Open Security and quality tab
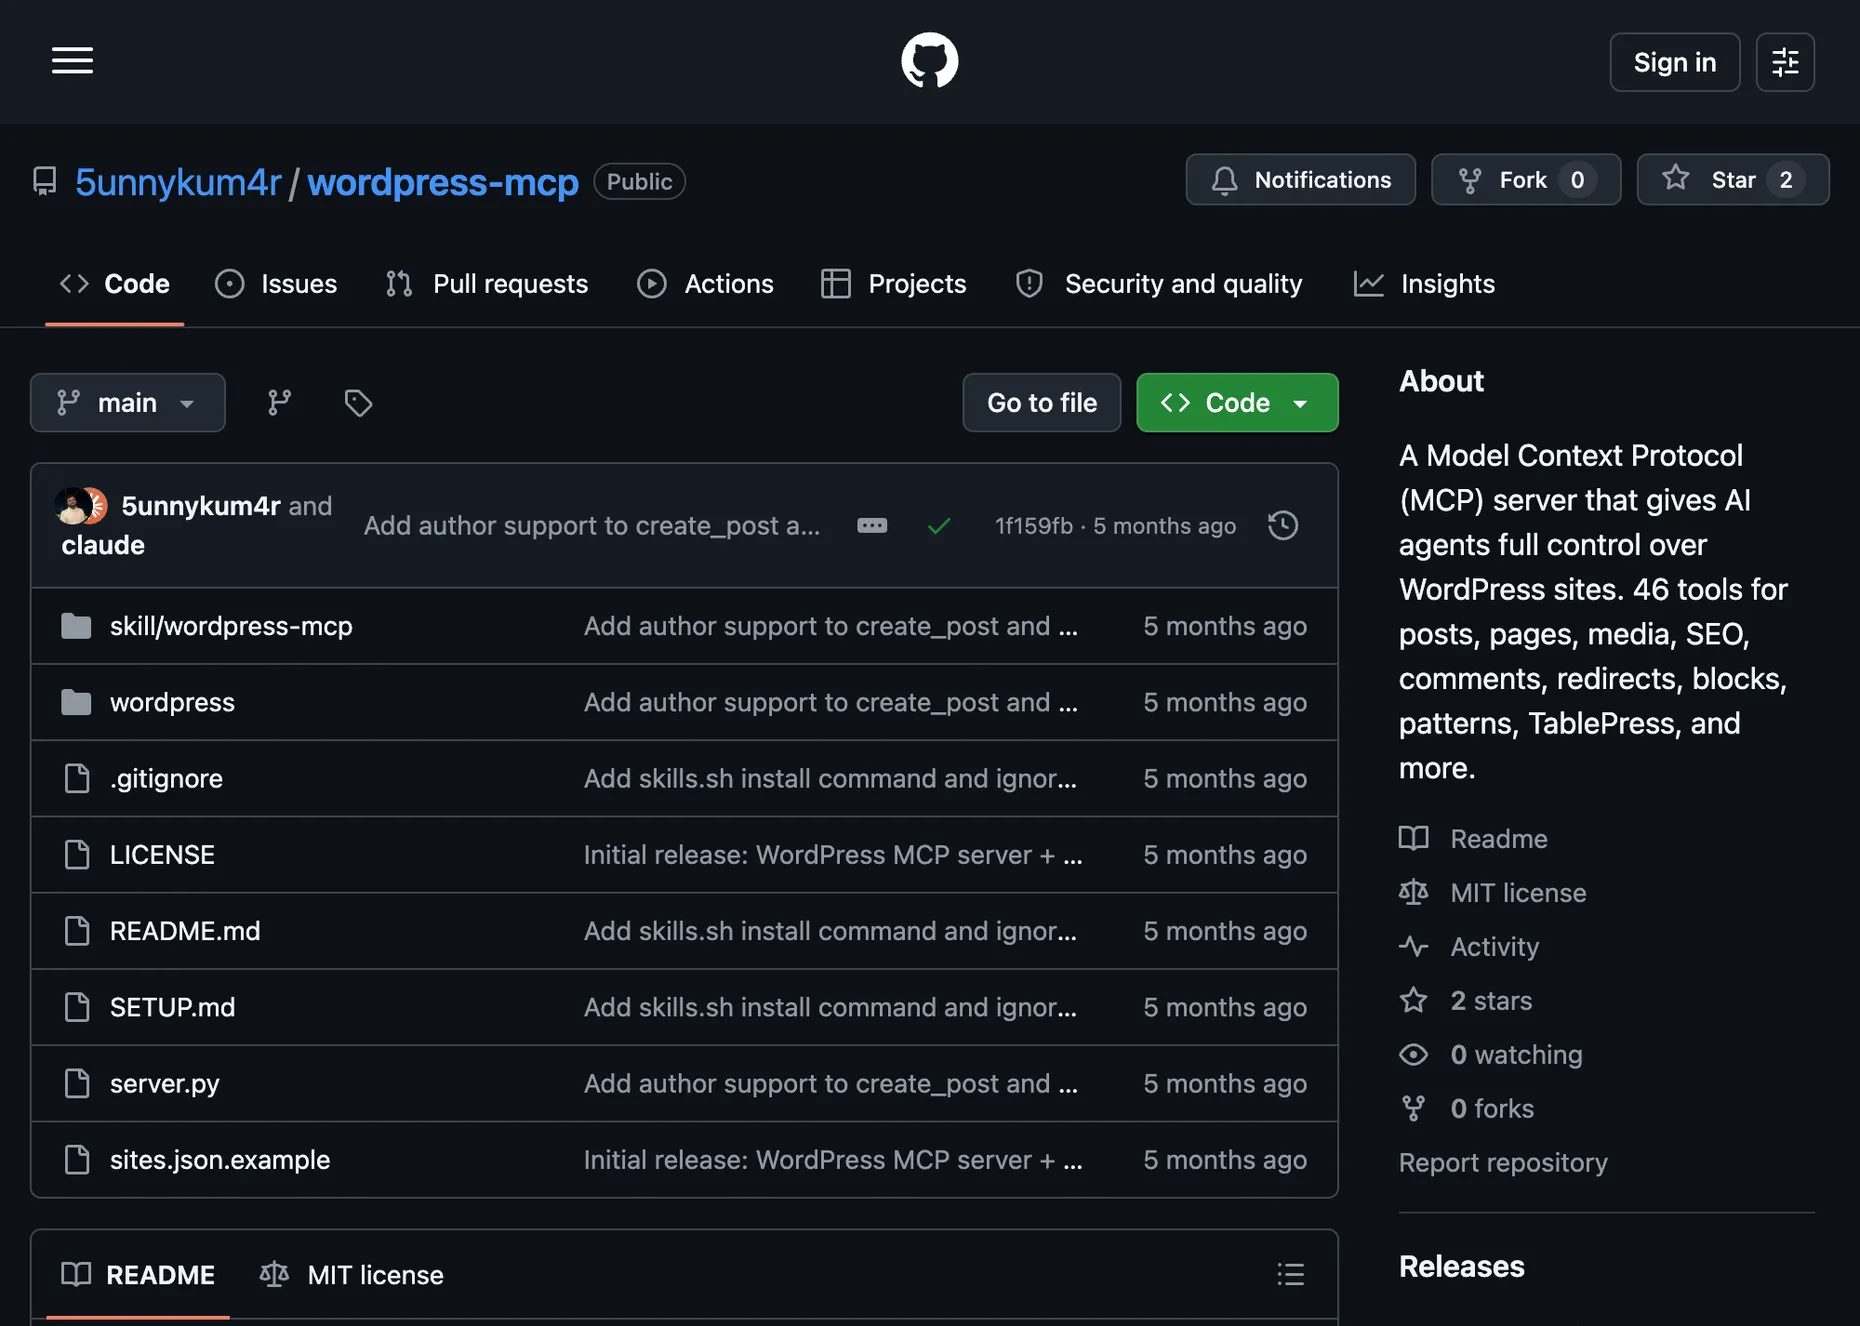This screenshot has height=1326, width=1860. [1158, 284]
